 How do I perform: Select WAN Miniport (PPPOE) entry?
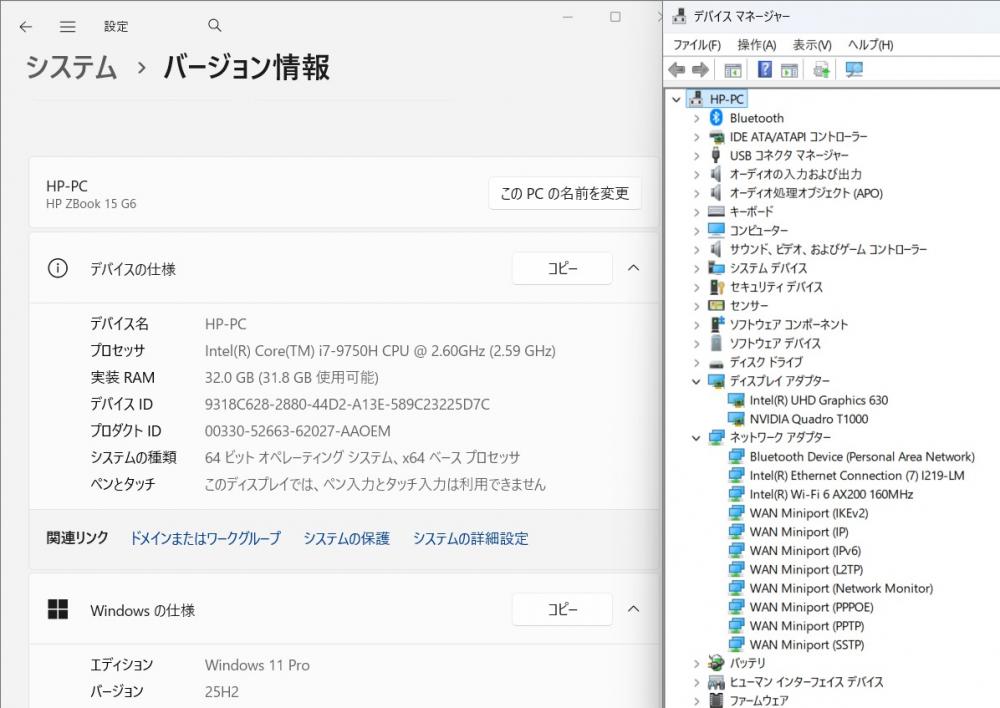[811, 607]
